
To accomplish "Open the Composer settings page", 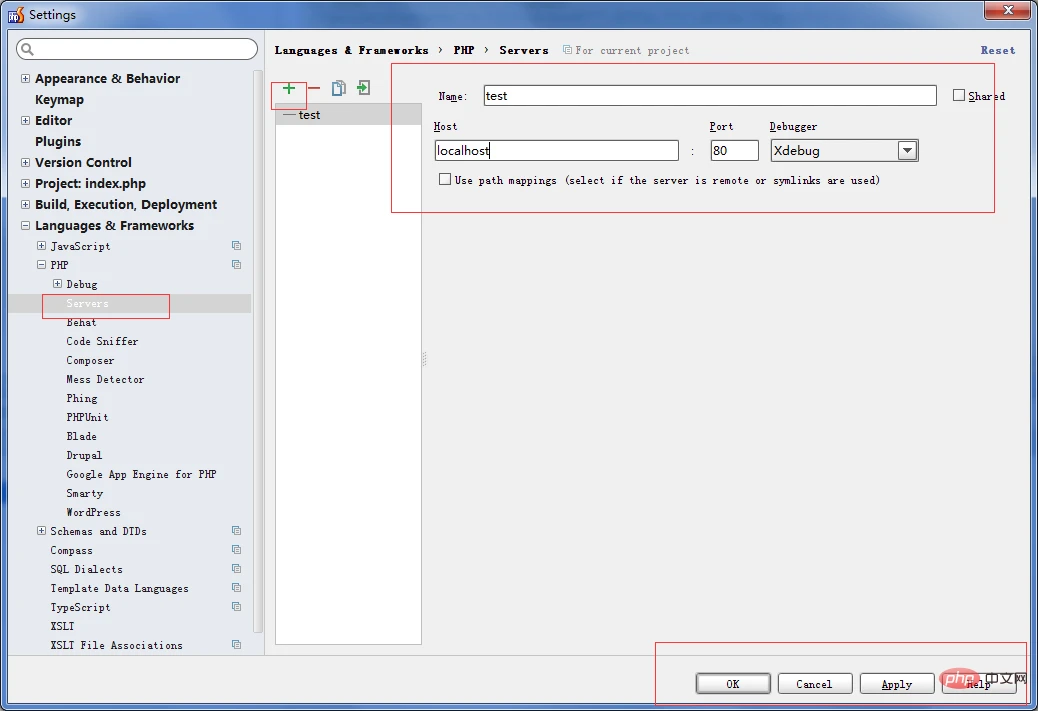I will tap(90, 360).
